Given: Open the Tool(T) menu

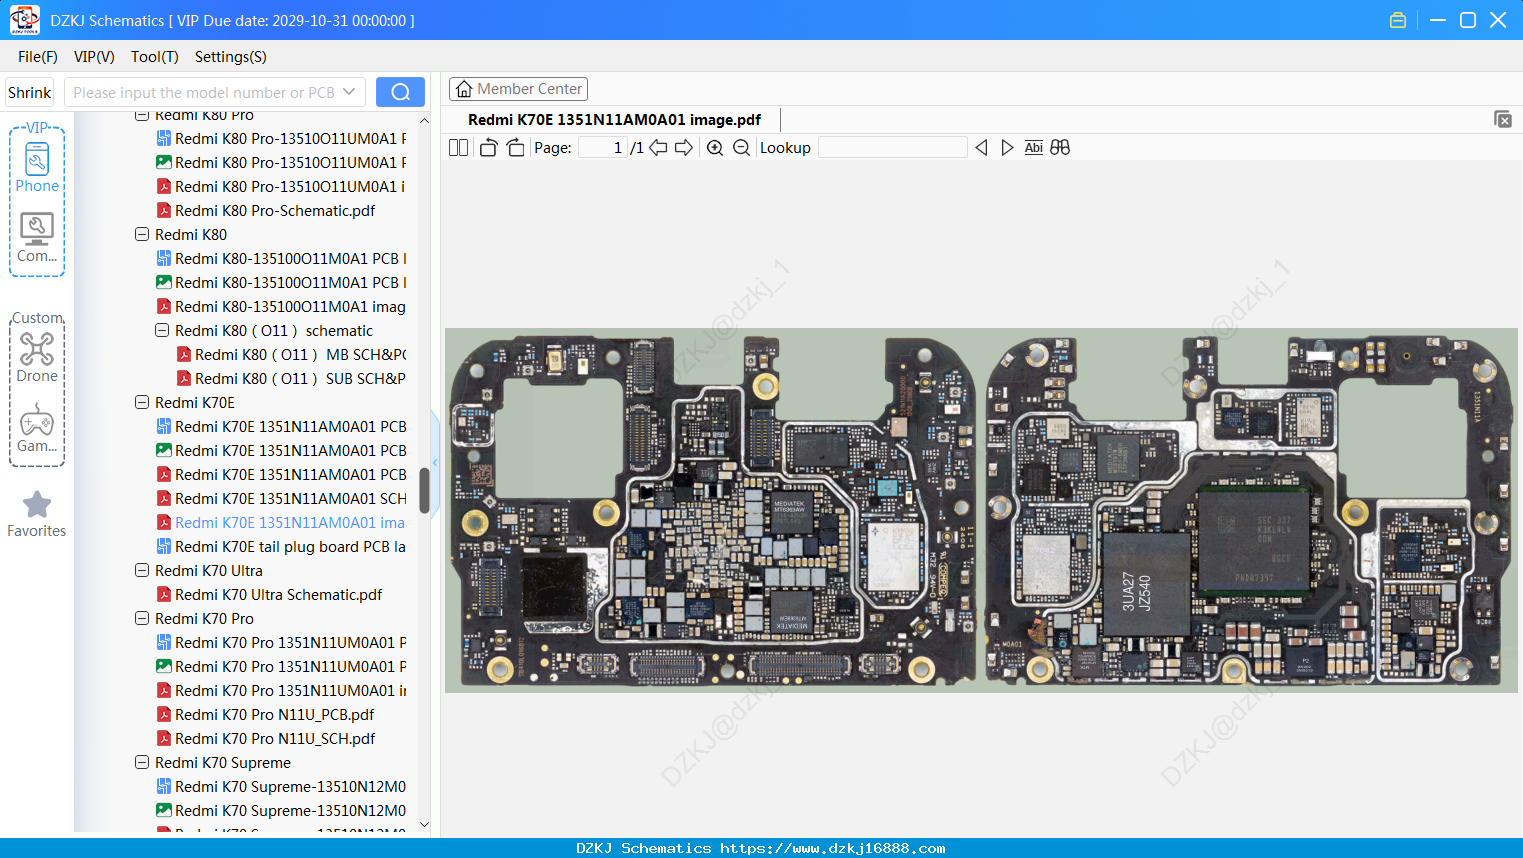Looking at the screenshot, I should (x=155, y=57).
